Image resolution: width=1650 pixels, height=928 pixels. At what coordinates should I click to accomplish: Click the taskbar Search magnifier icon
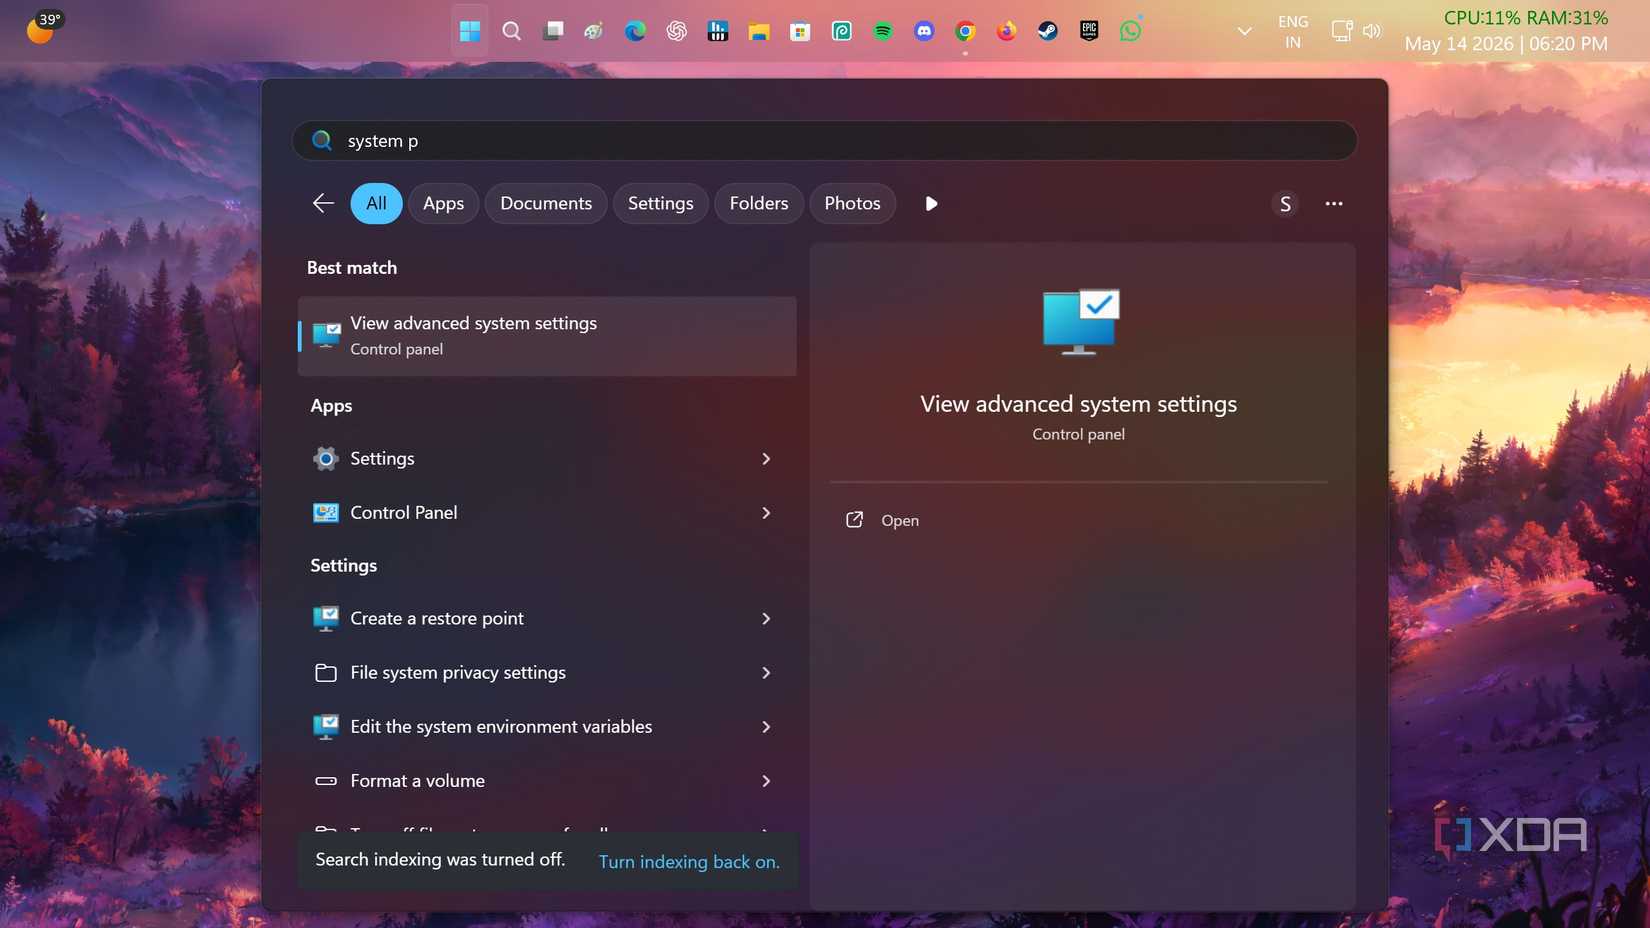[511, 31]
